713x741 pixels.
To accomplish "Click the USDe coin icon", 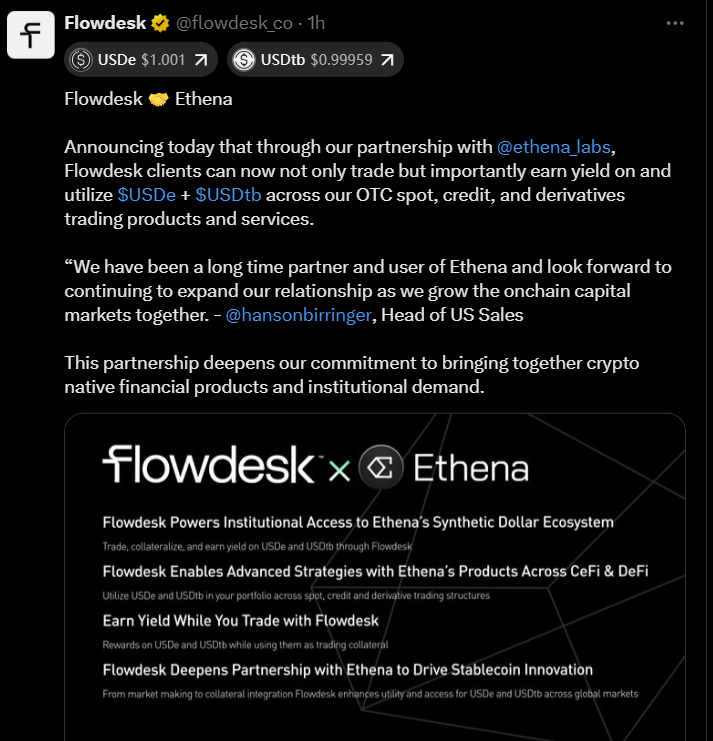I will [80, 60].
